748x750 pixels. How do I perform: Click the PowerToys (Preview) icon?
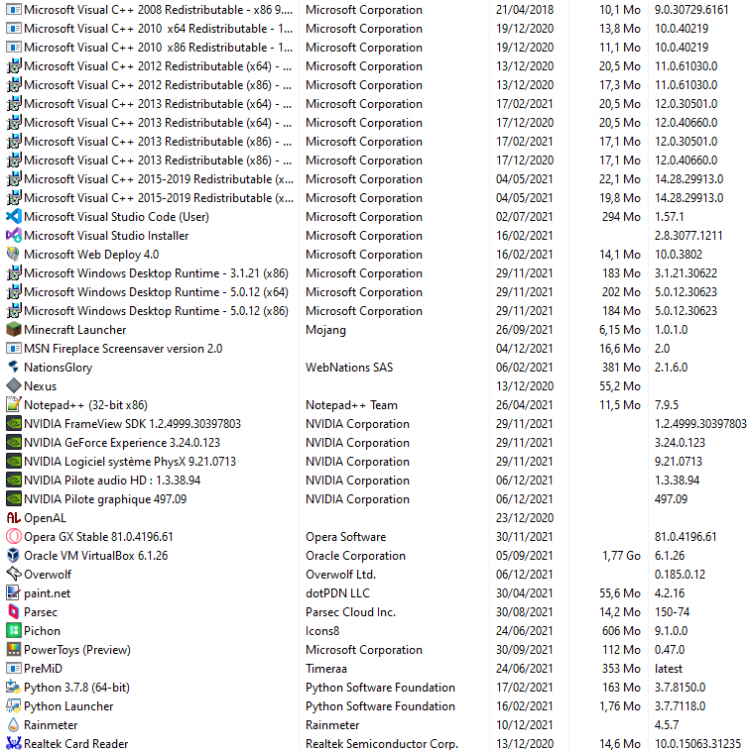pos(13,650)
